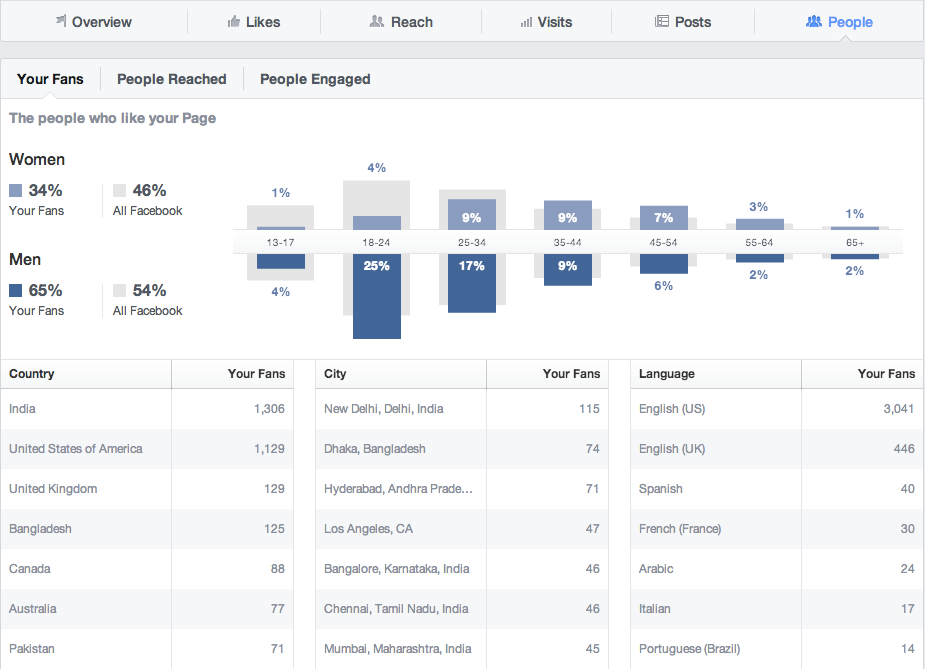The image size is (925, 669).
Task: Select the Dhaka, Bangladesh city link
Action: [374, 448]
